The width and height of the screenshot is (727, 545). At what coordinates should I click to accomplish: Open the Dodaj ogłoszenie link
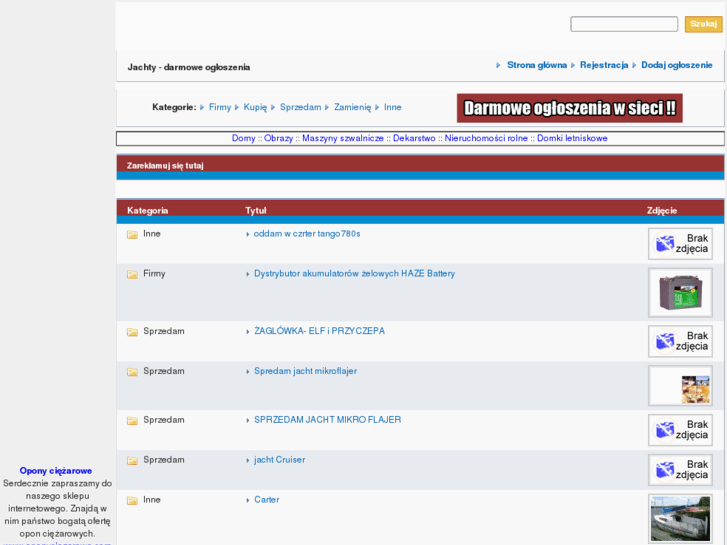pyautogui.click(x=676, y=65)
